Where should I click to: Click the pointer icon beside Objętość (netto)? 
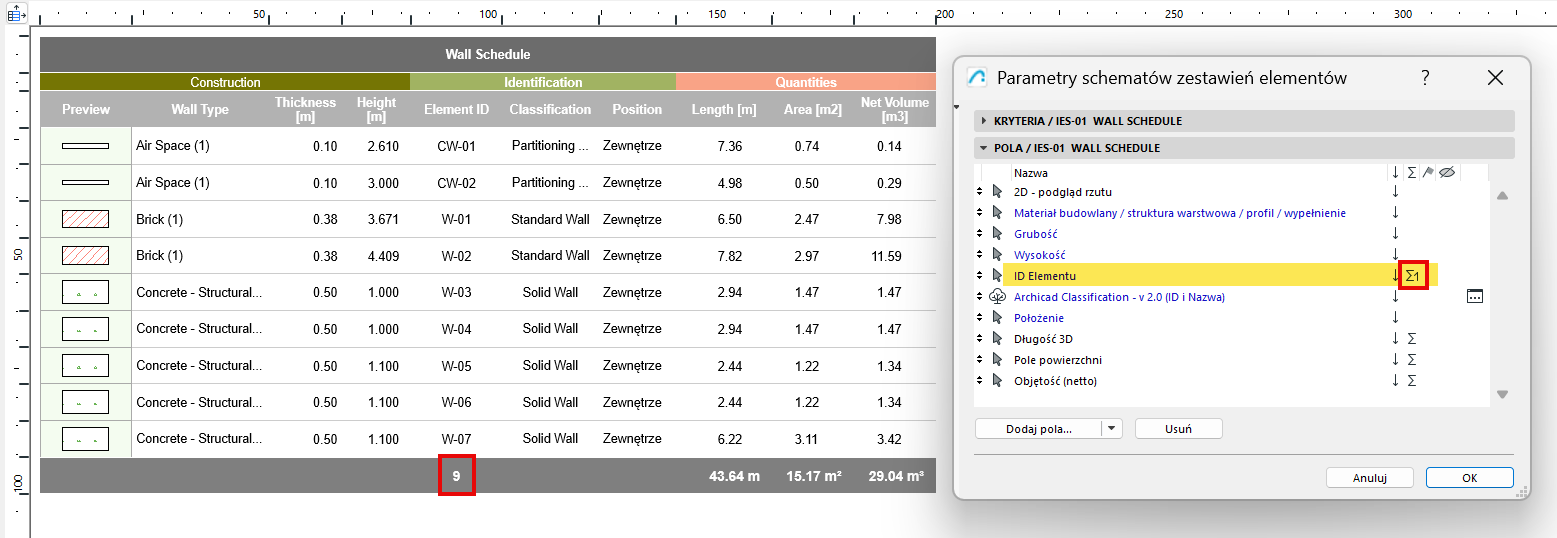coord(996,381)
